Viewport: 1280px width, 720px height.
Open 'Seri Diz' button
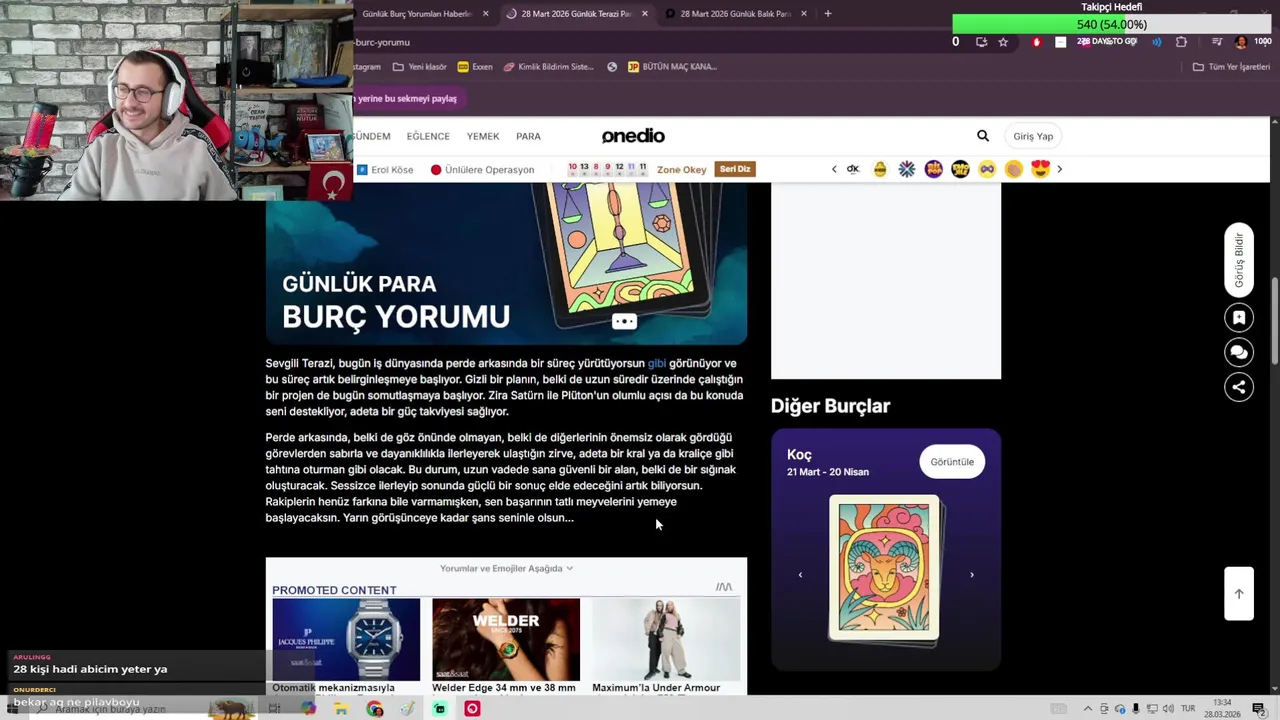click(735, 169)
